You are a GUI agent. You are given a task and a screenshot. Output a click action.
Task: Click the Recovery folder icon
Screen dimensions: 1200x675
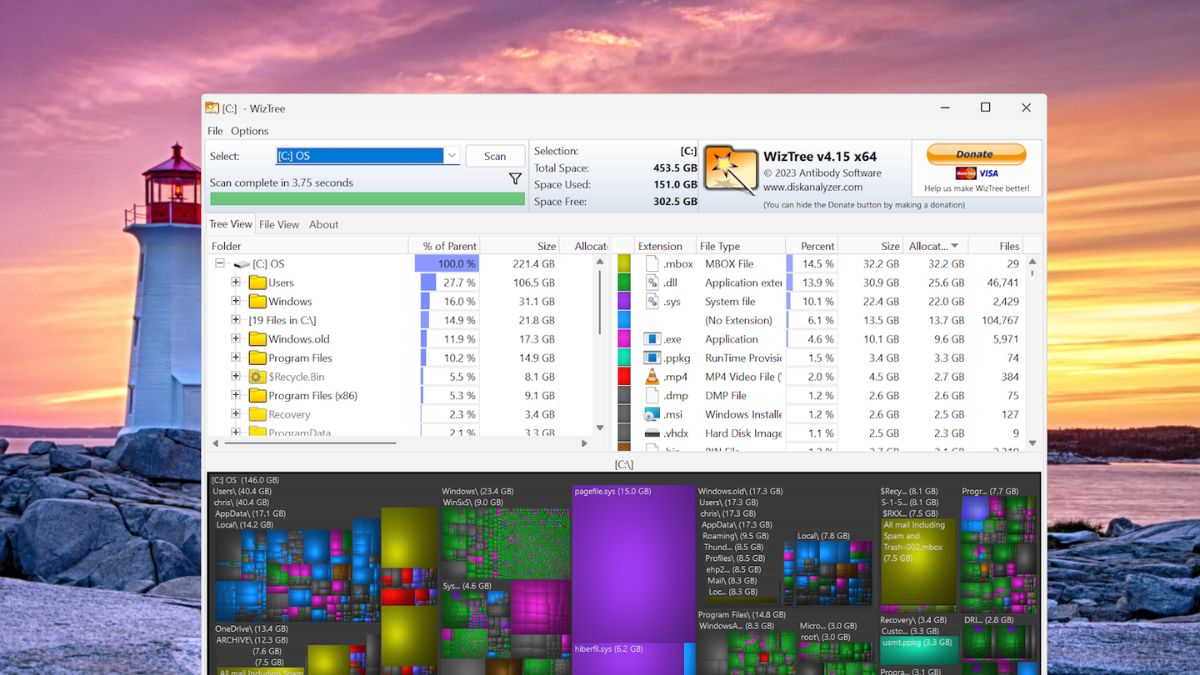pyautogui.click(x=257, y=415)
